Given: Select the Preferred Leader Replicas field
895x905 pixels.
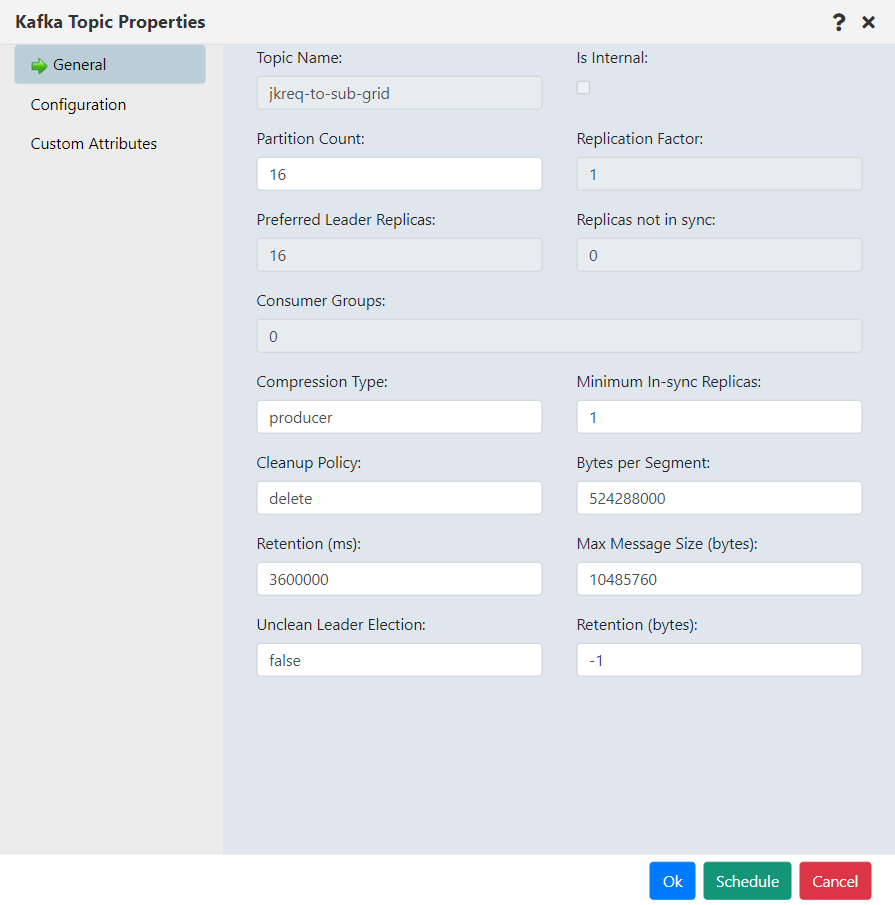Looking at the screenshot, I should click(399, 254).
